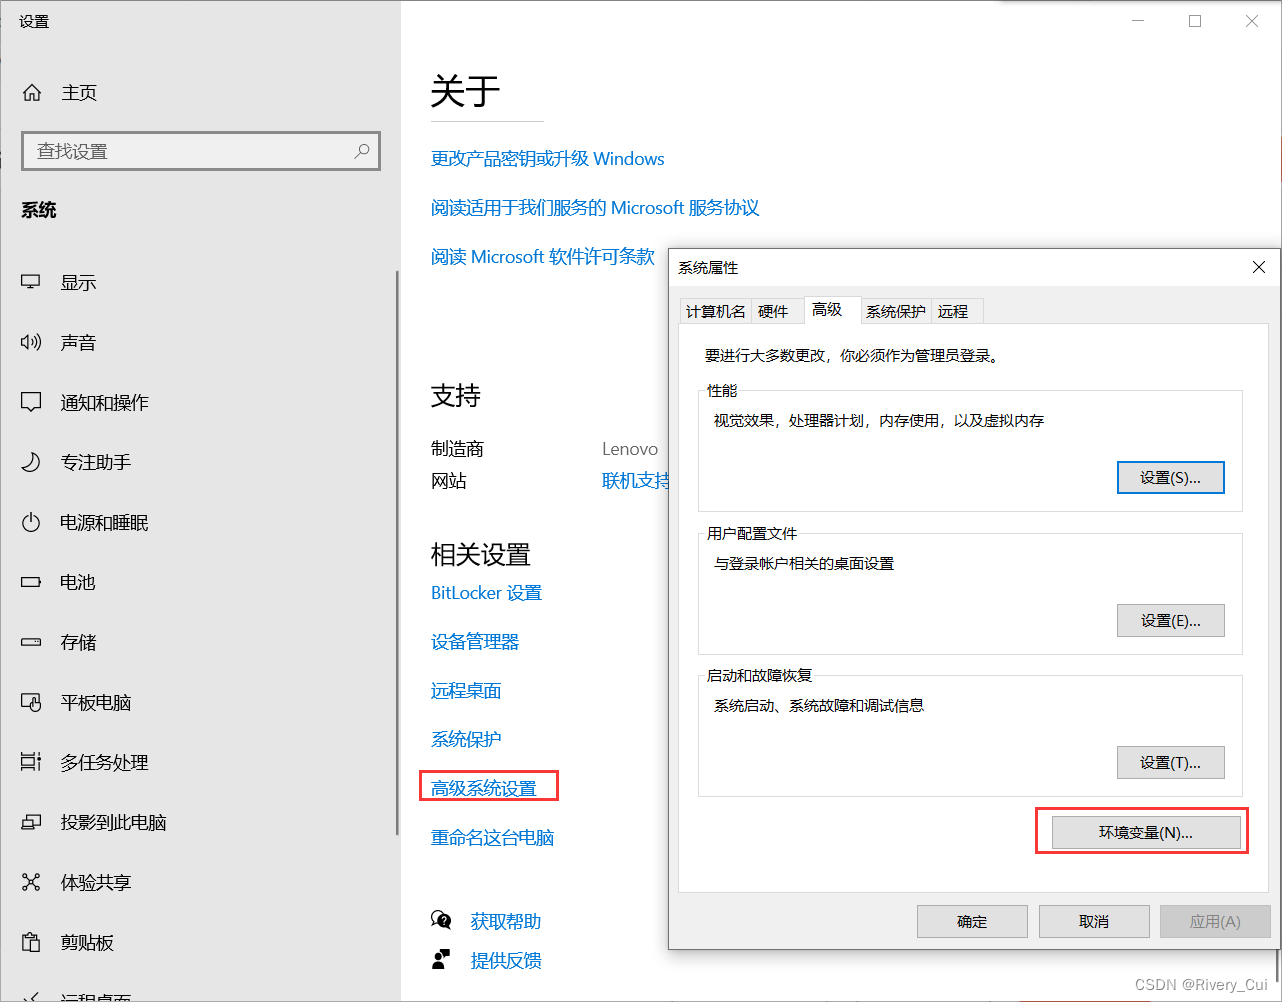Select the 电池 icon
This screenshot has height=1002, width=1282.
point(32,582)
